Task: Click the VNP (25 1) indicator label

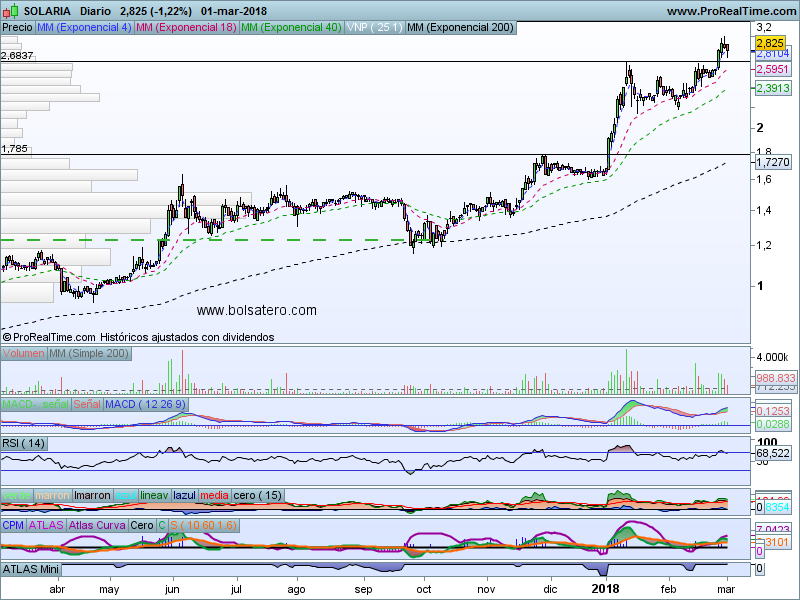Action: click(374, 27)
